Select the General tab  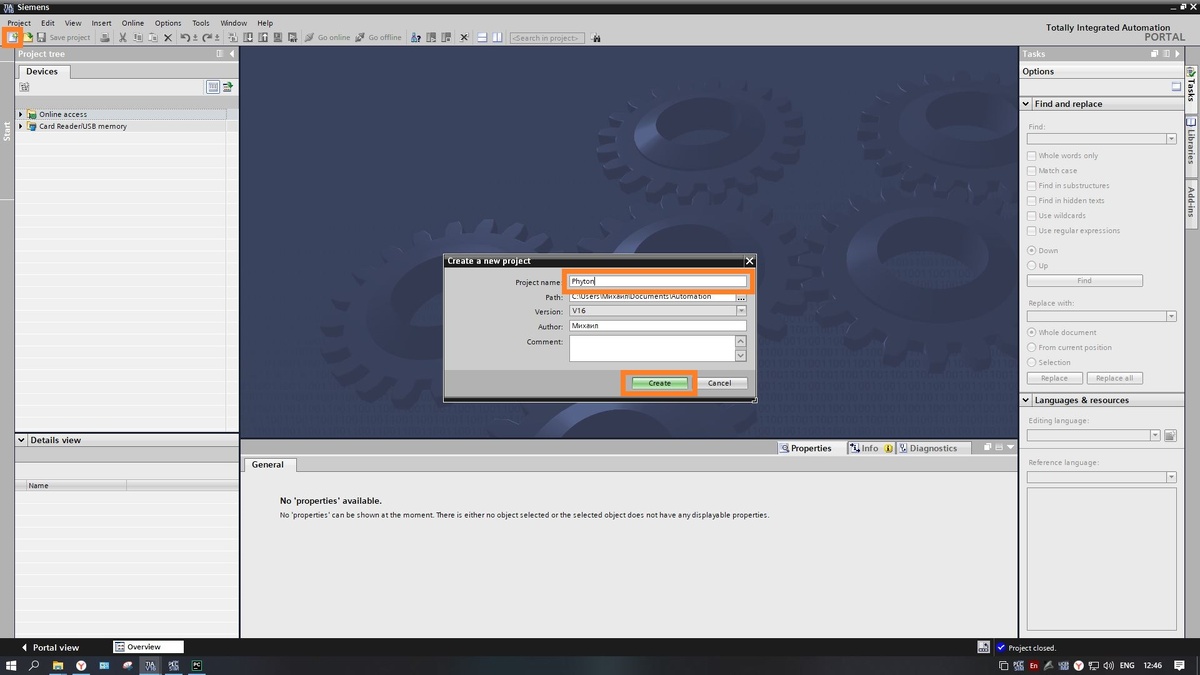tap(268, 464)
